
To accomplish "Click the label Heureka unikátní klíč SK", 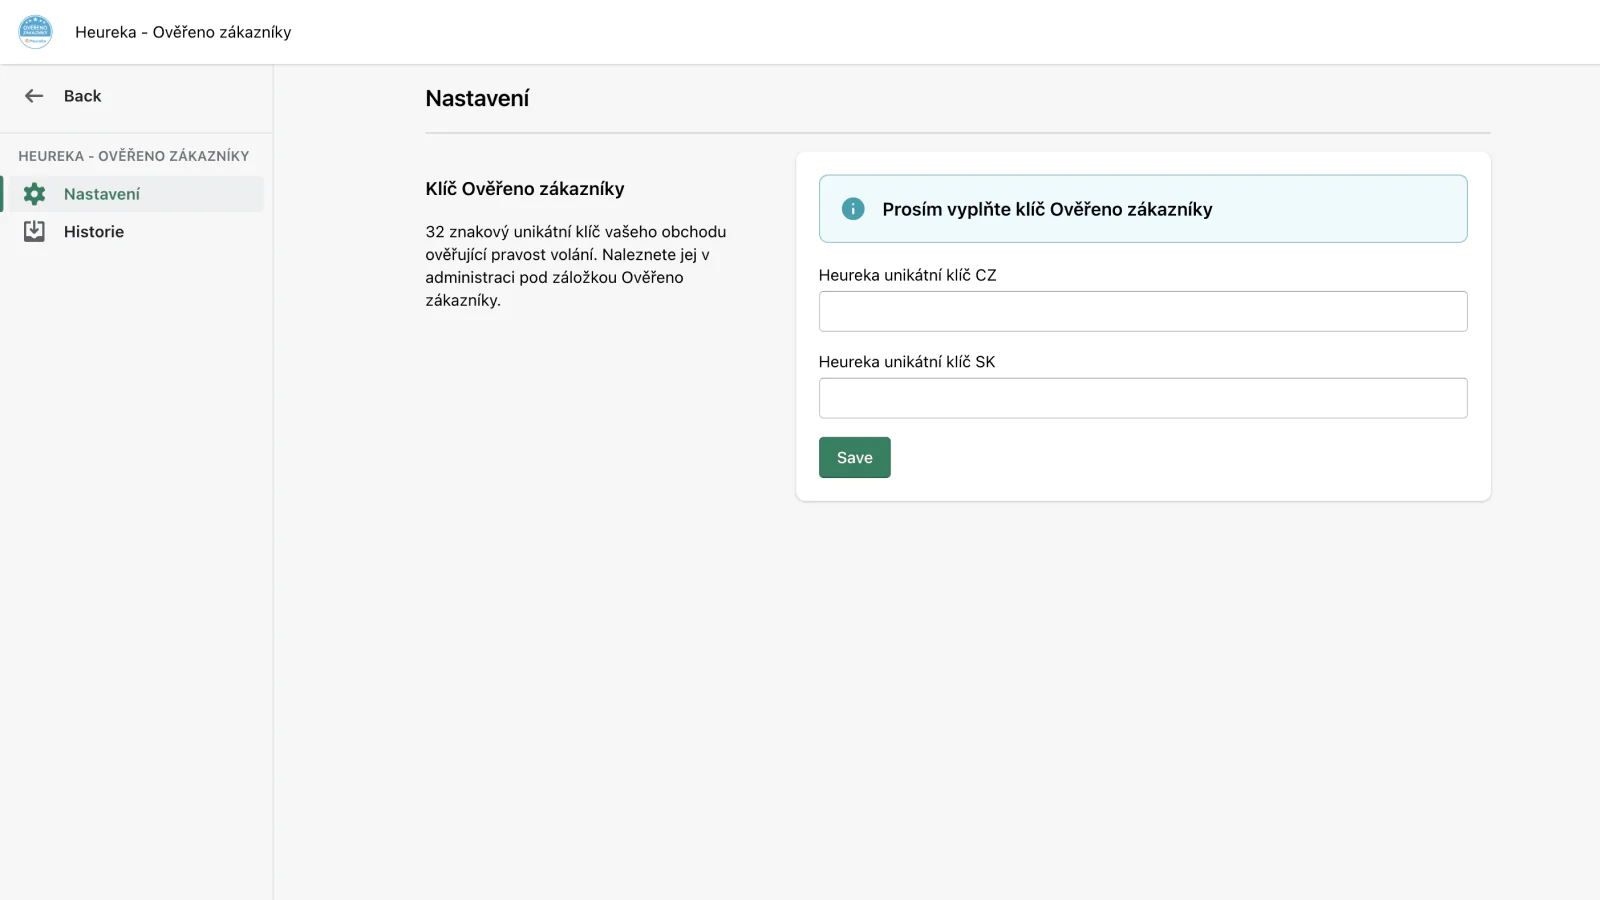I will click(x=907, y=362).
